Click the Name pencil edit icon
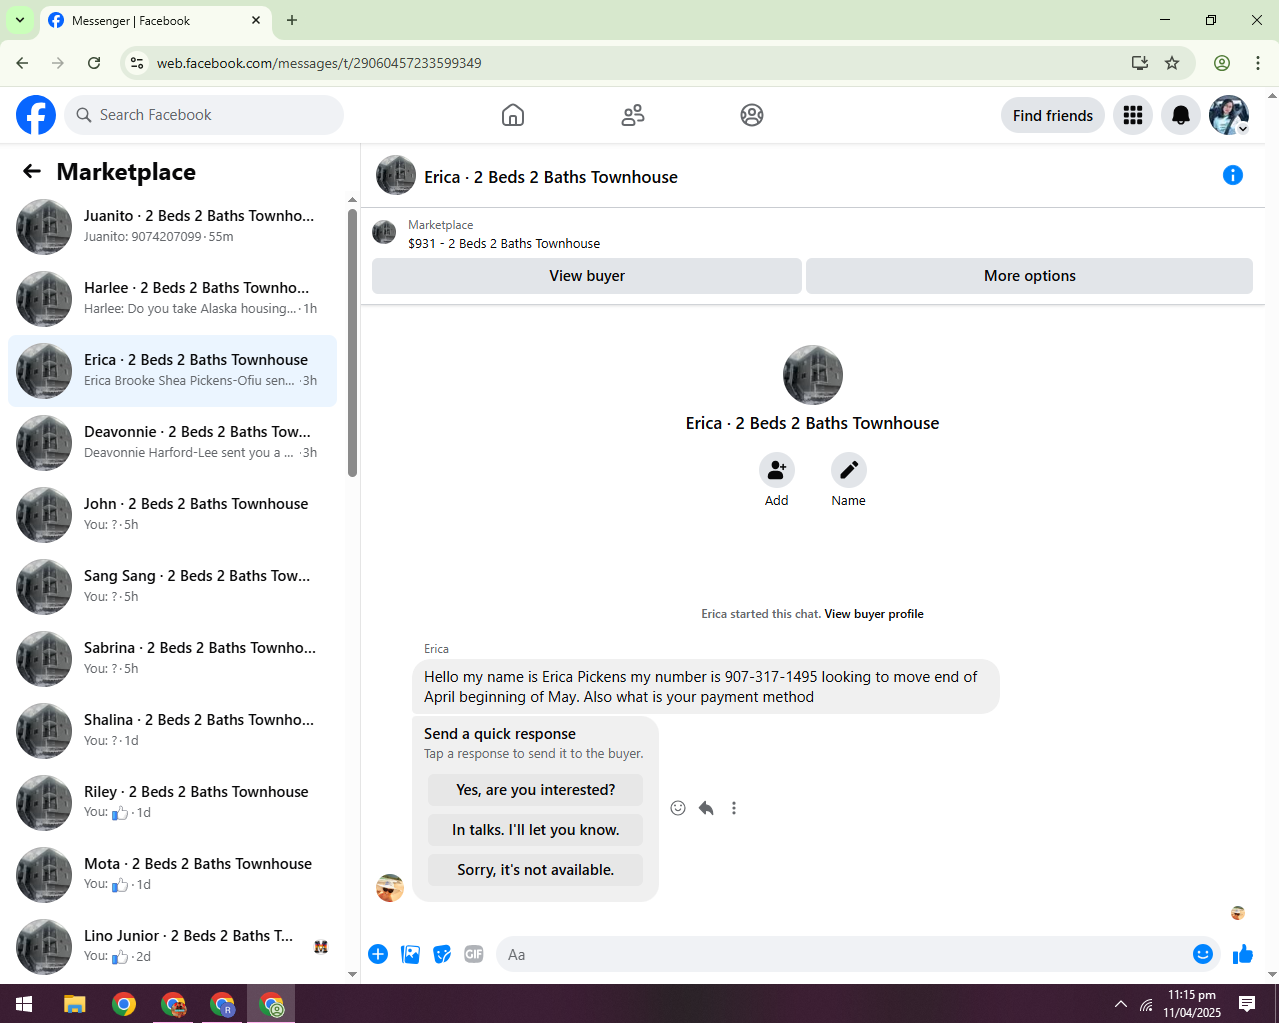 [x=849, y=470]
